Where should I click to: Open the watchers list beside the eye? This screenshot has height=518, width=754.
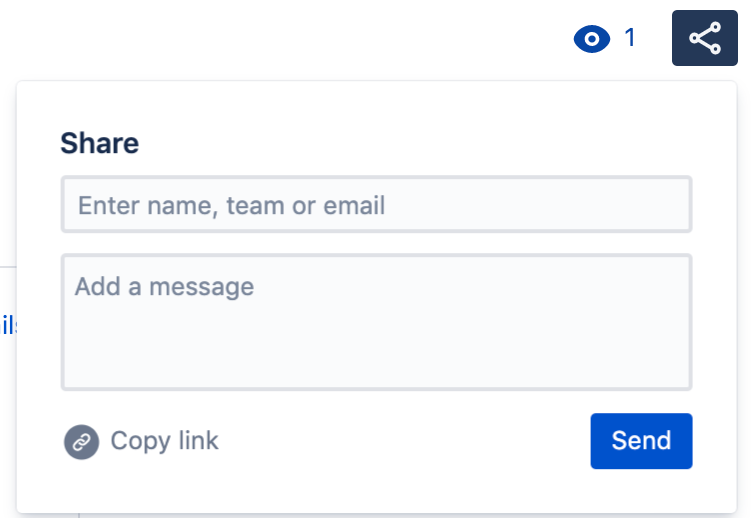tap(630, 38)
